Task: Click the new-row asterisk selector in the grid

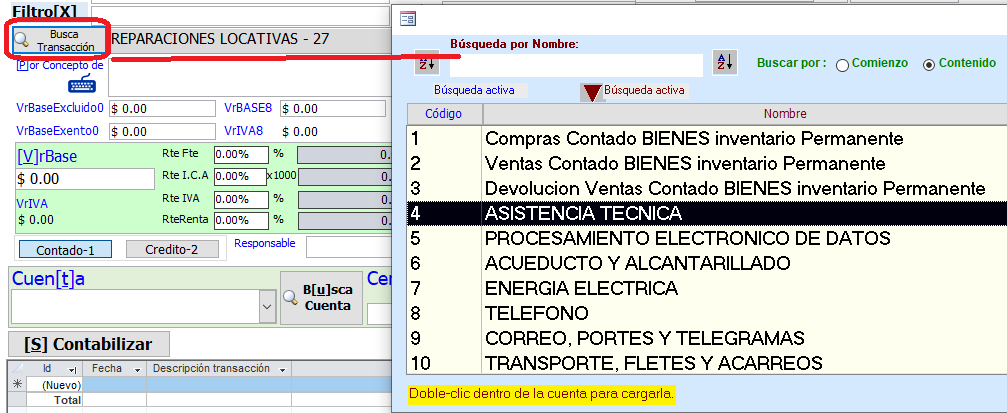Action: coord(16,385)
